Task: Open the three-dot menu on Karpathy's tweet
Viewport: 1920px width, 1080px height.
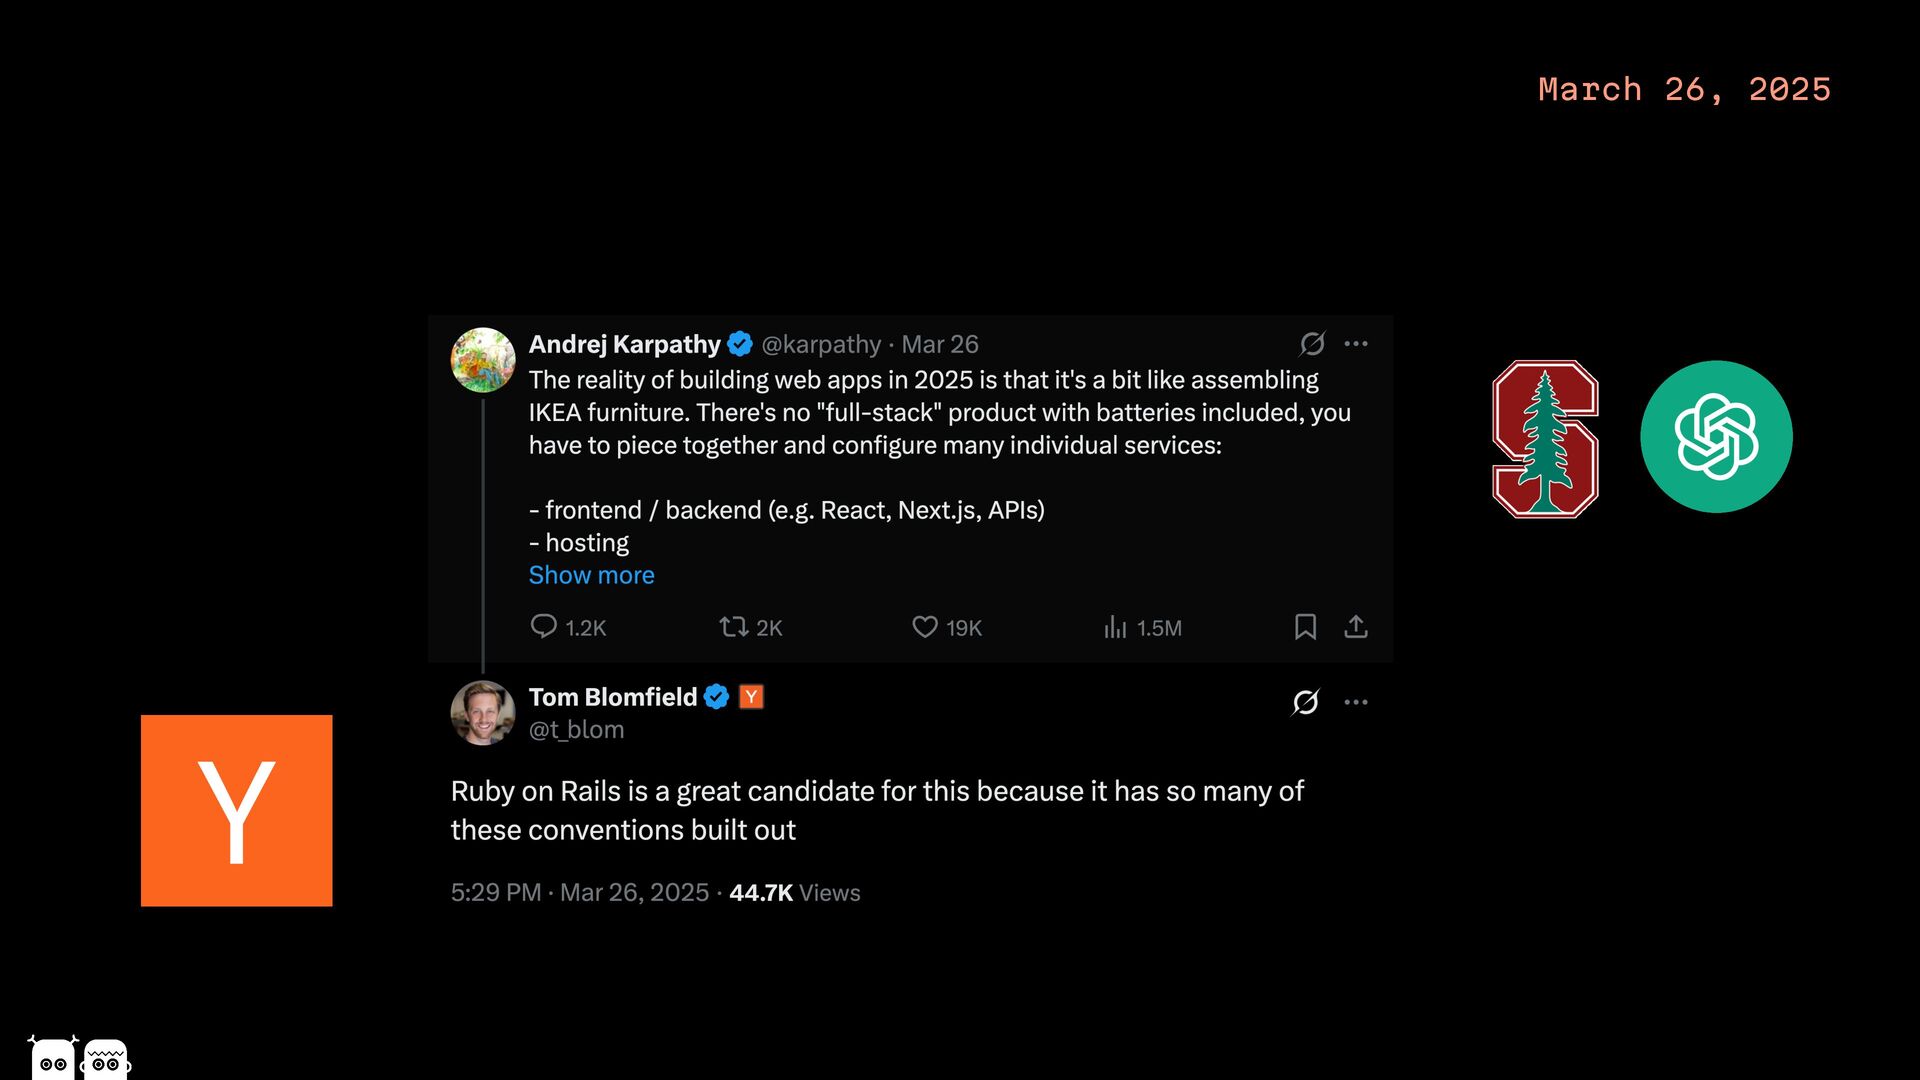Action: tap(1356, 344)
